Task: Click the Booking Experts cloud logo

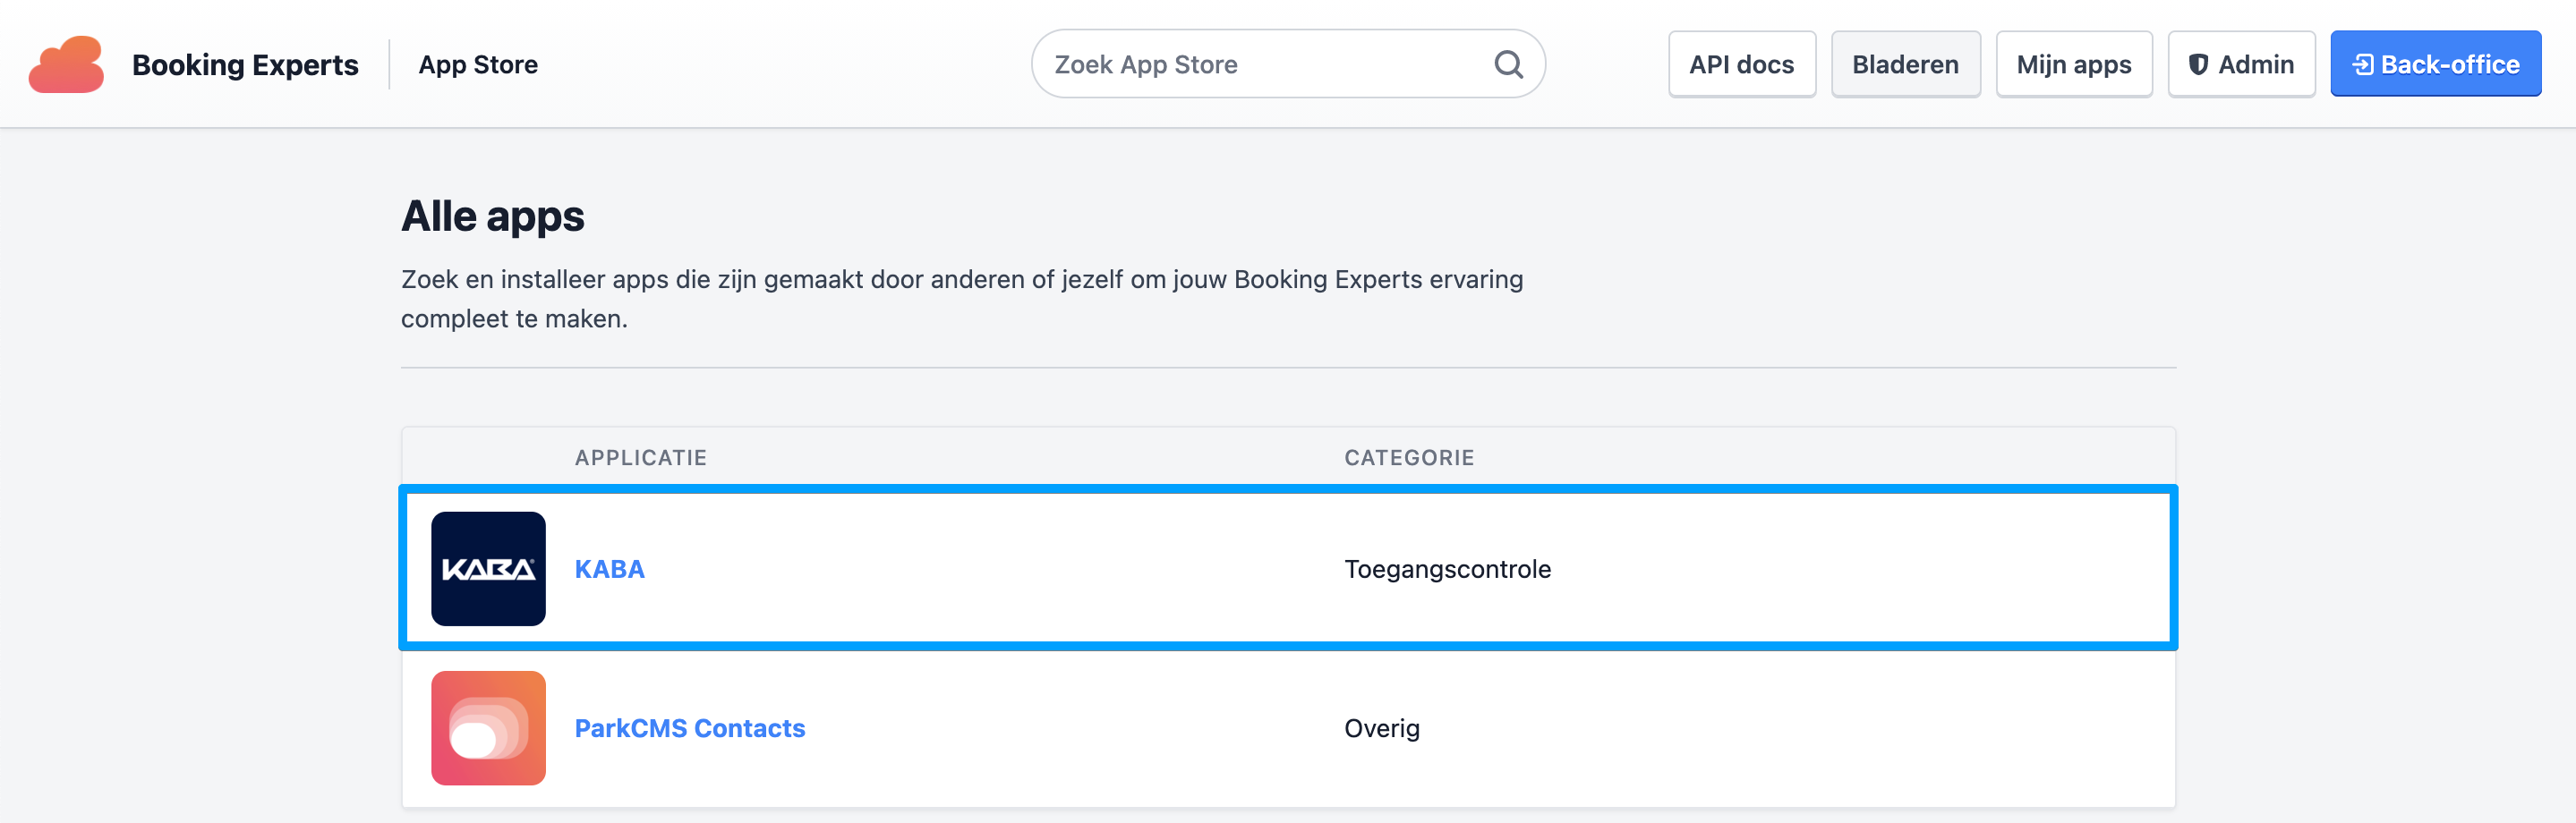Action: click(66, 65)
